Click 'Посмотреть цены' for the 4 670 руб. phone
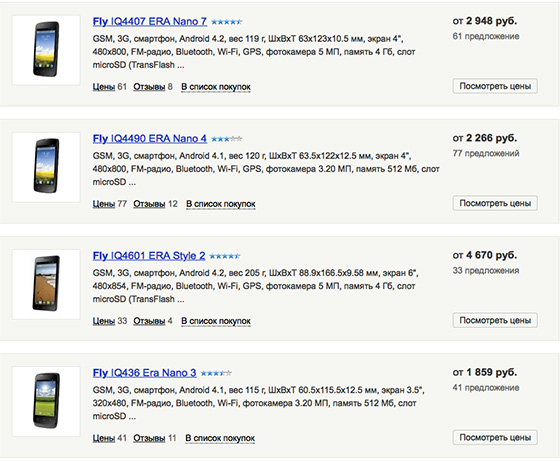The width and height of the screenshot is (560, 461). pos(495,320)
